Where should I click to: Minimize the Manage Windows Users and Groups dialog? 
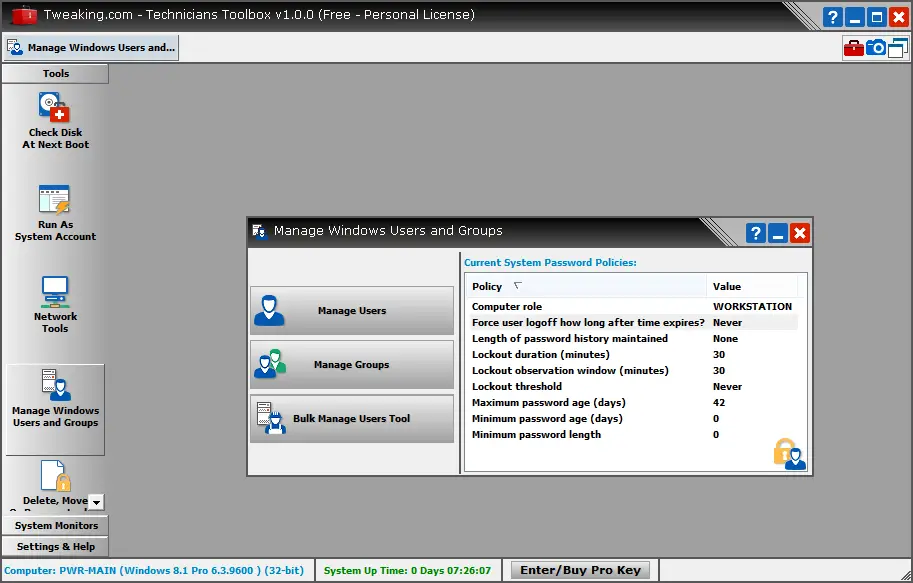pos(778,234)
